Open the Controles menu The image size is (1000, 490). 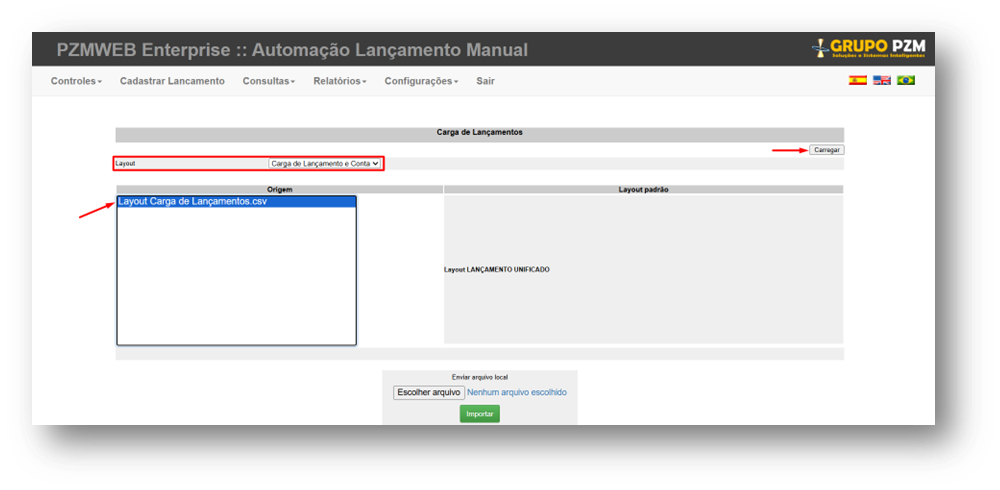point(76,81)
